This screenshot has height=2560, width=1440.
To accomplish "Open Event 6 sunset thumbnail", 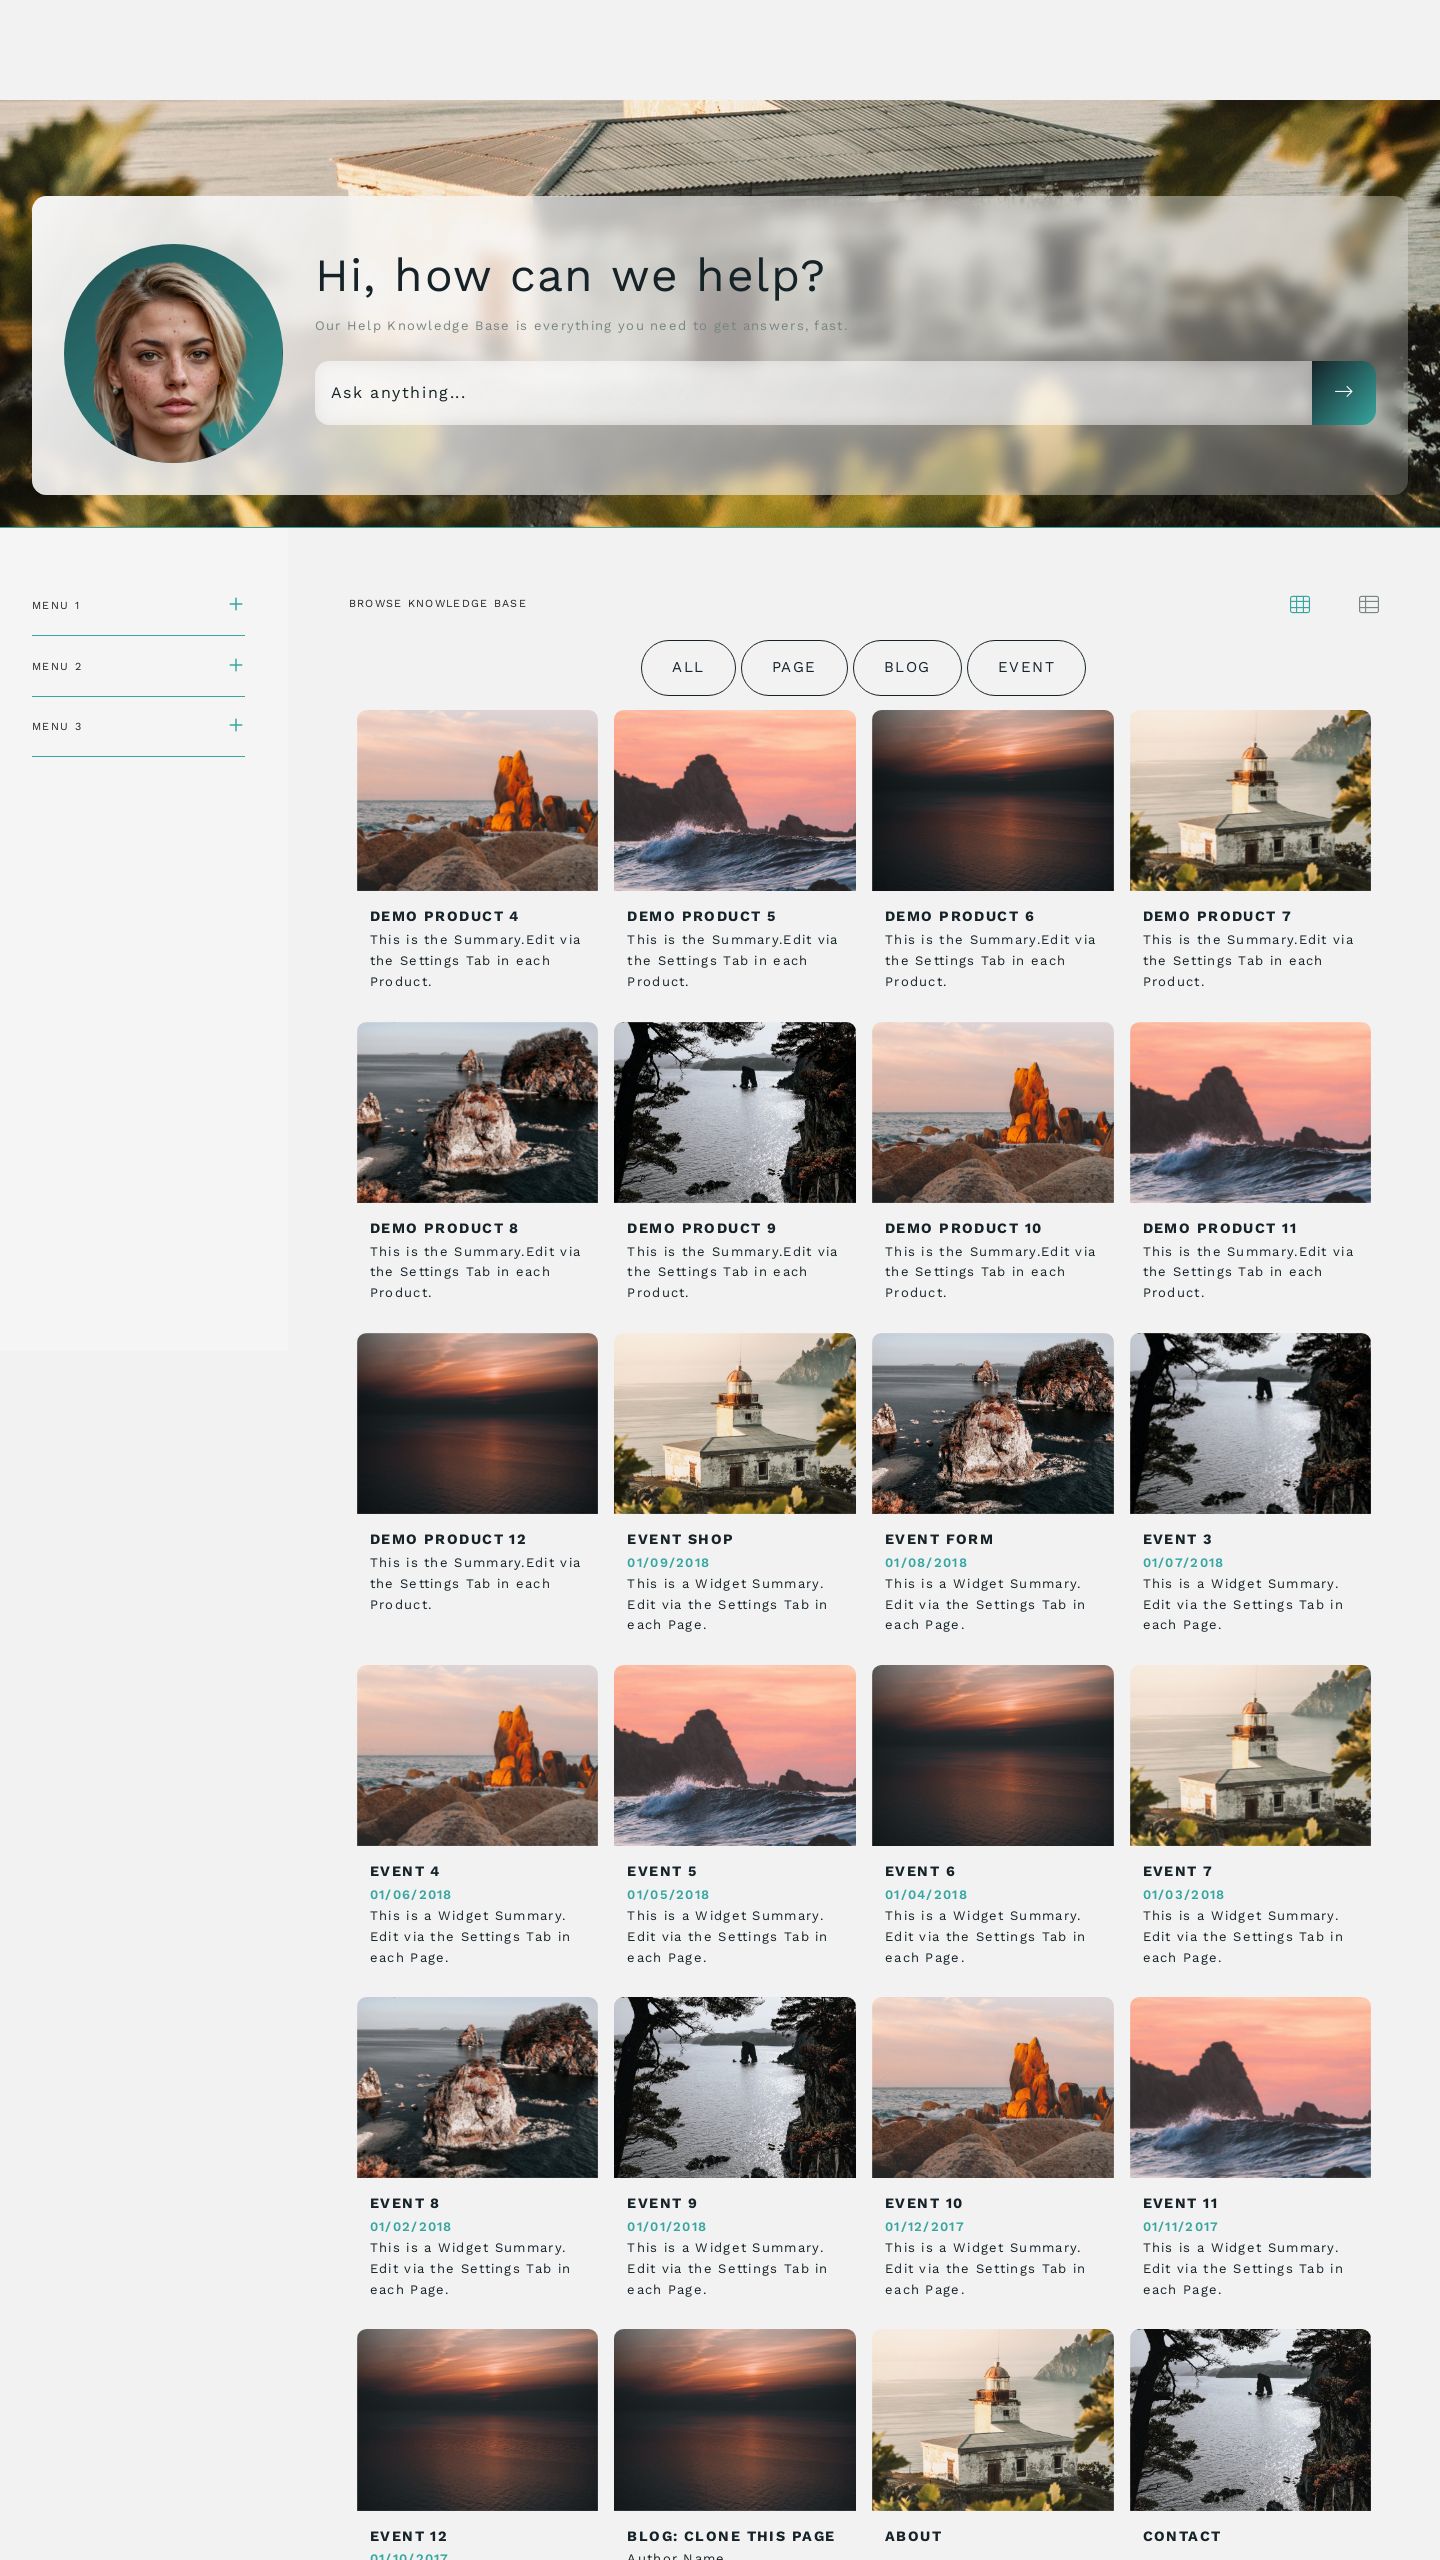I will (992, 1755).
